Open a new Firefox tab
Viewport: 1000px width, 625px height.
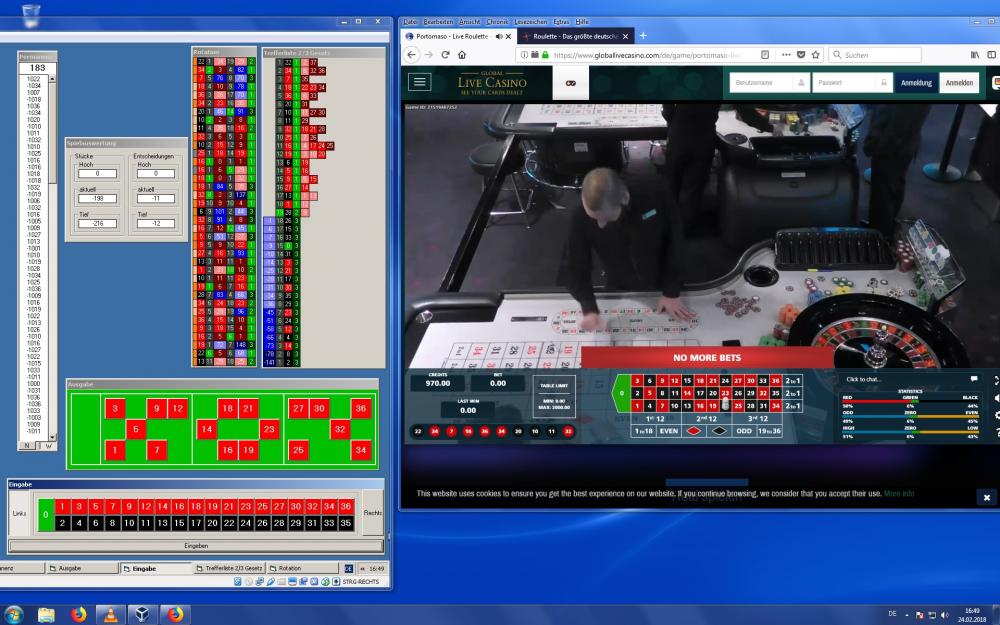(x=643, y=36)
